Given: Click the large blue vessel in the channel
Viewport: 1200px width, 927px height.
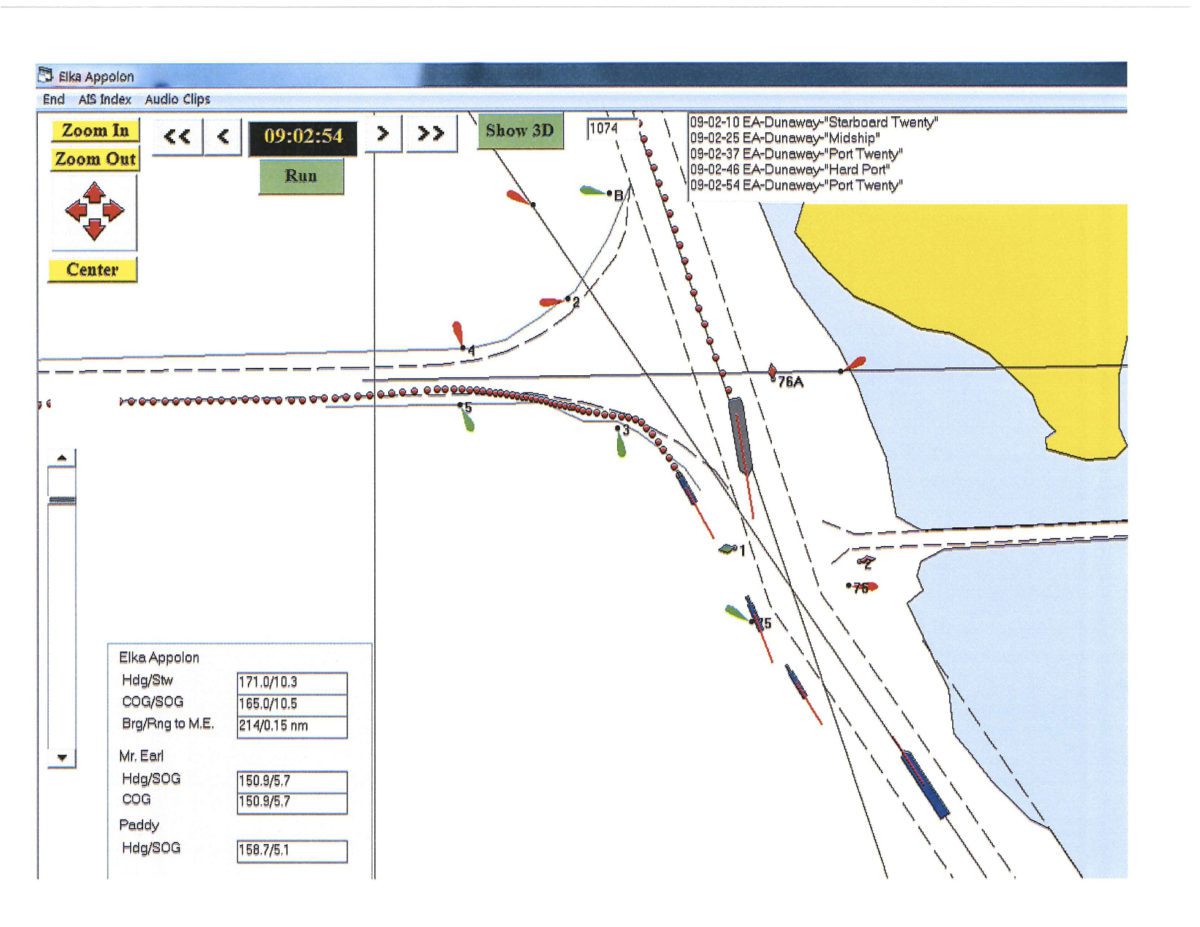Looking at the screenshot, I should tap(925, 785).
